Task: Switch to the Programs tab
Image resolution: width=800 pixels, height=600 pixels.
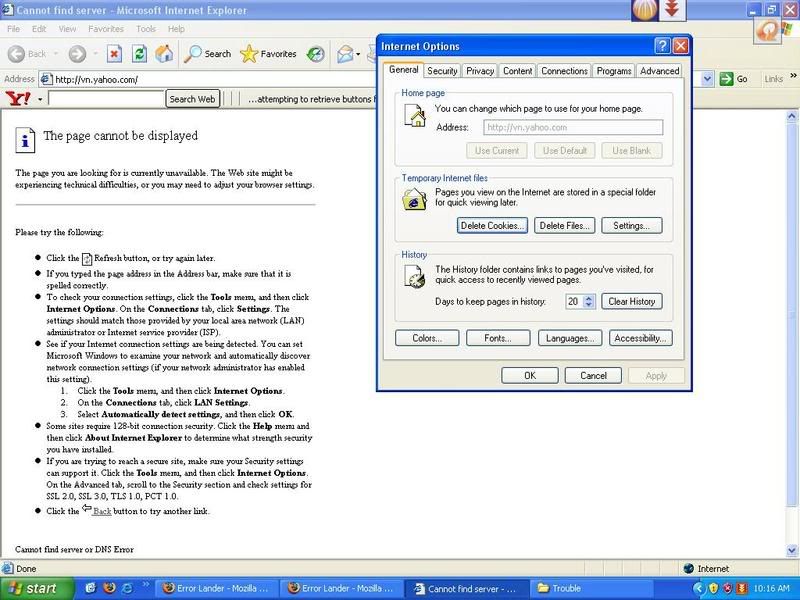Action: click(614, 71)
